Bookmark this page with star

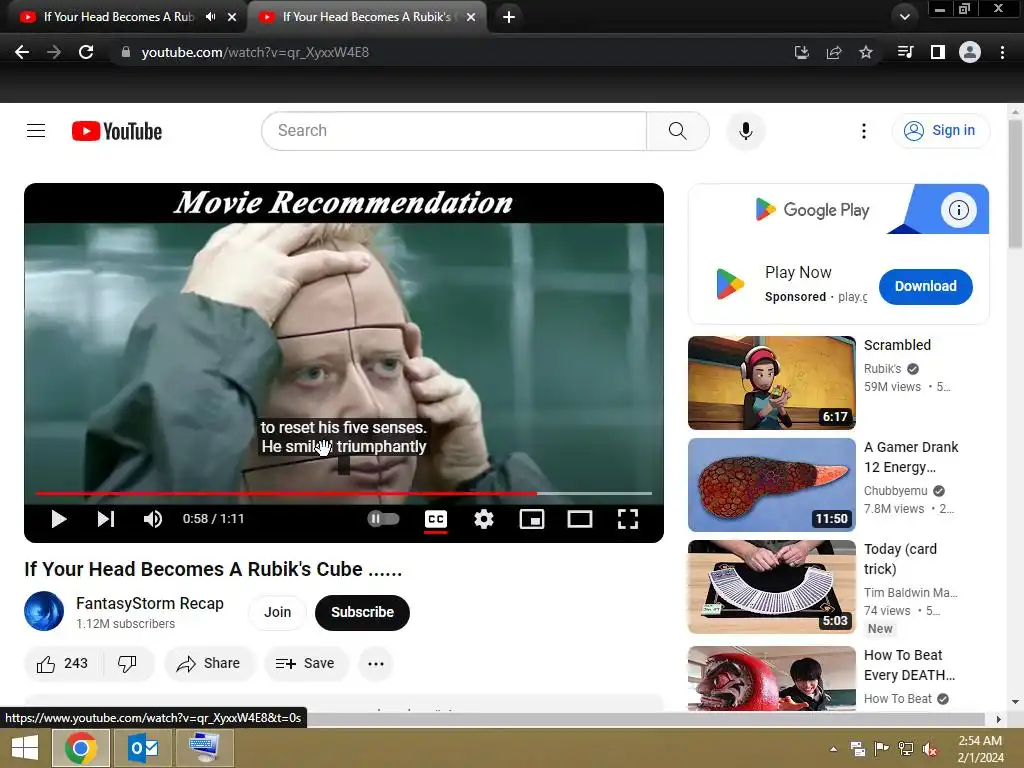(866, 52)
